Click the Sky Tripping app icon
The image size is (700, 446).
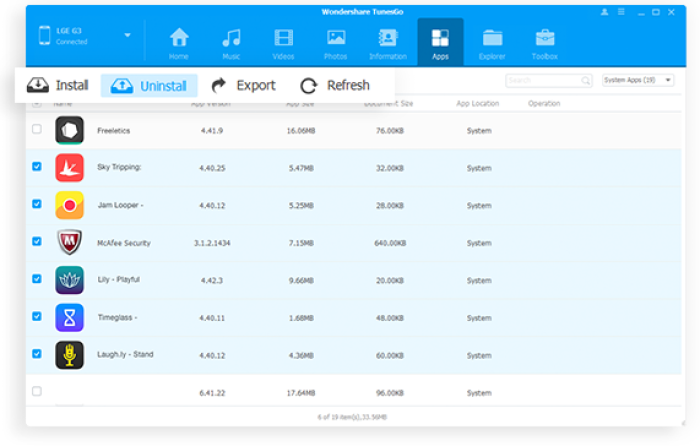[x=69, y=168]
